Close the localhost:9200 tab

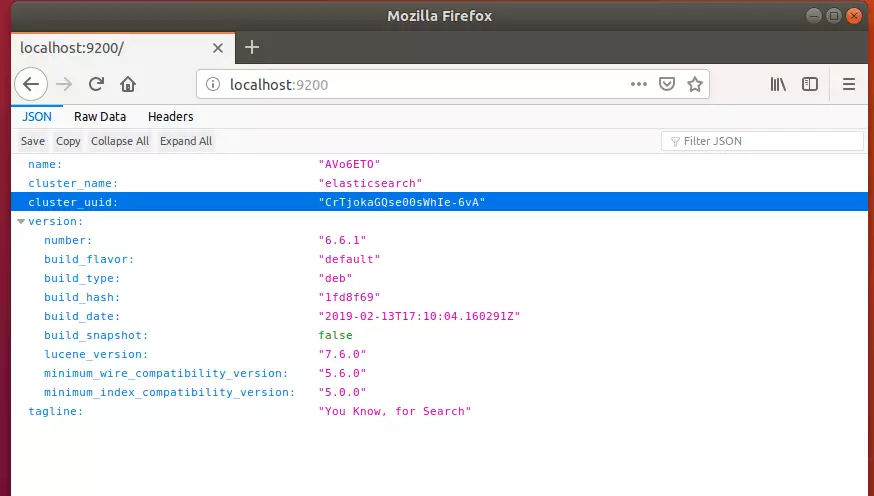click(x=218, y=48)
